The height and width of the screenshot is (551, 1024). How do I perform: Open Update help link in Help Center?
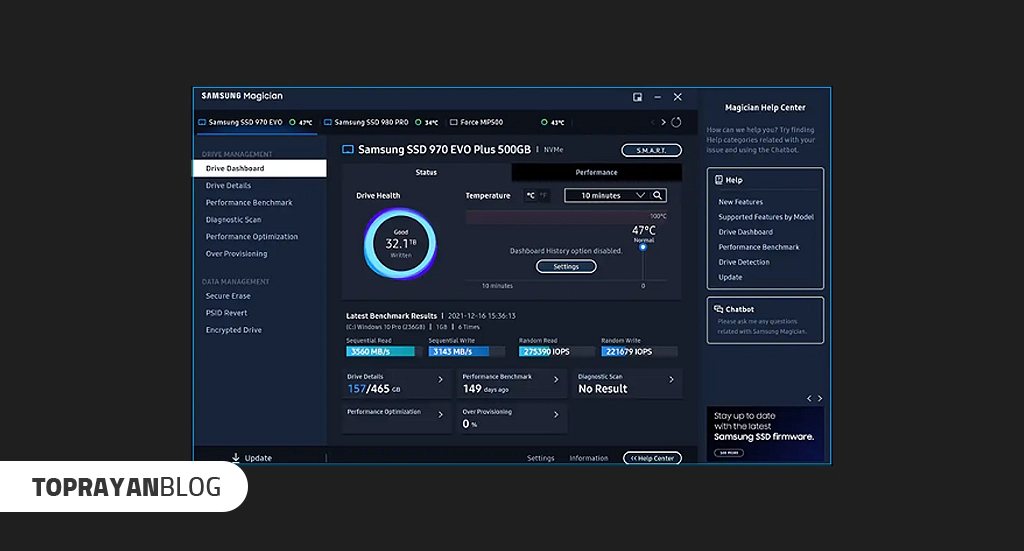click(x=730, y=277)
